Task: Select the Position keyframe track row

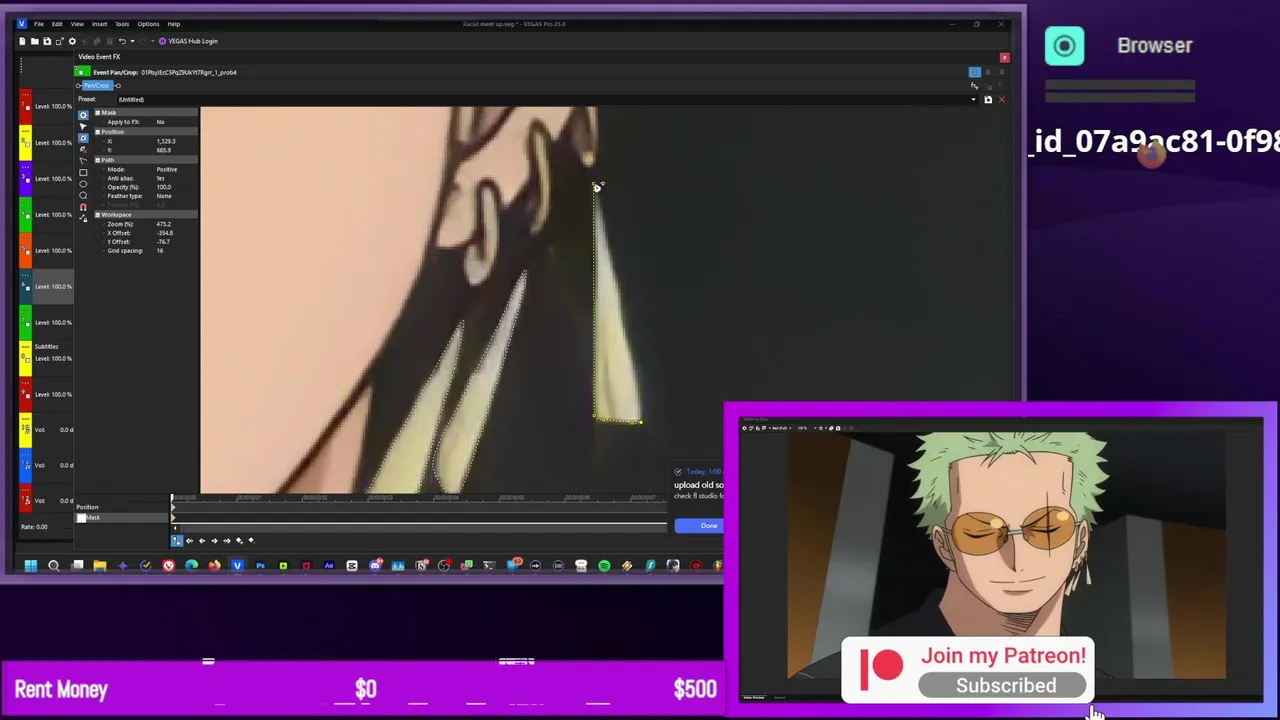Action: 122,507
